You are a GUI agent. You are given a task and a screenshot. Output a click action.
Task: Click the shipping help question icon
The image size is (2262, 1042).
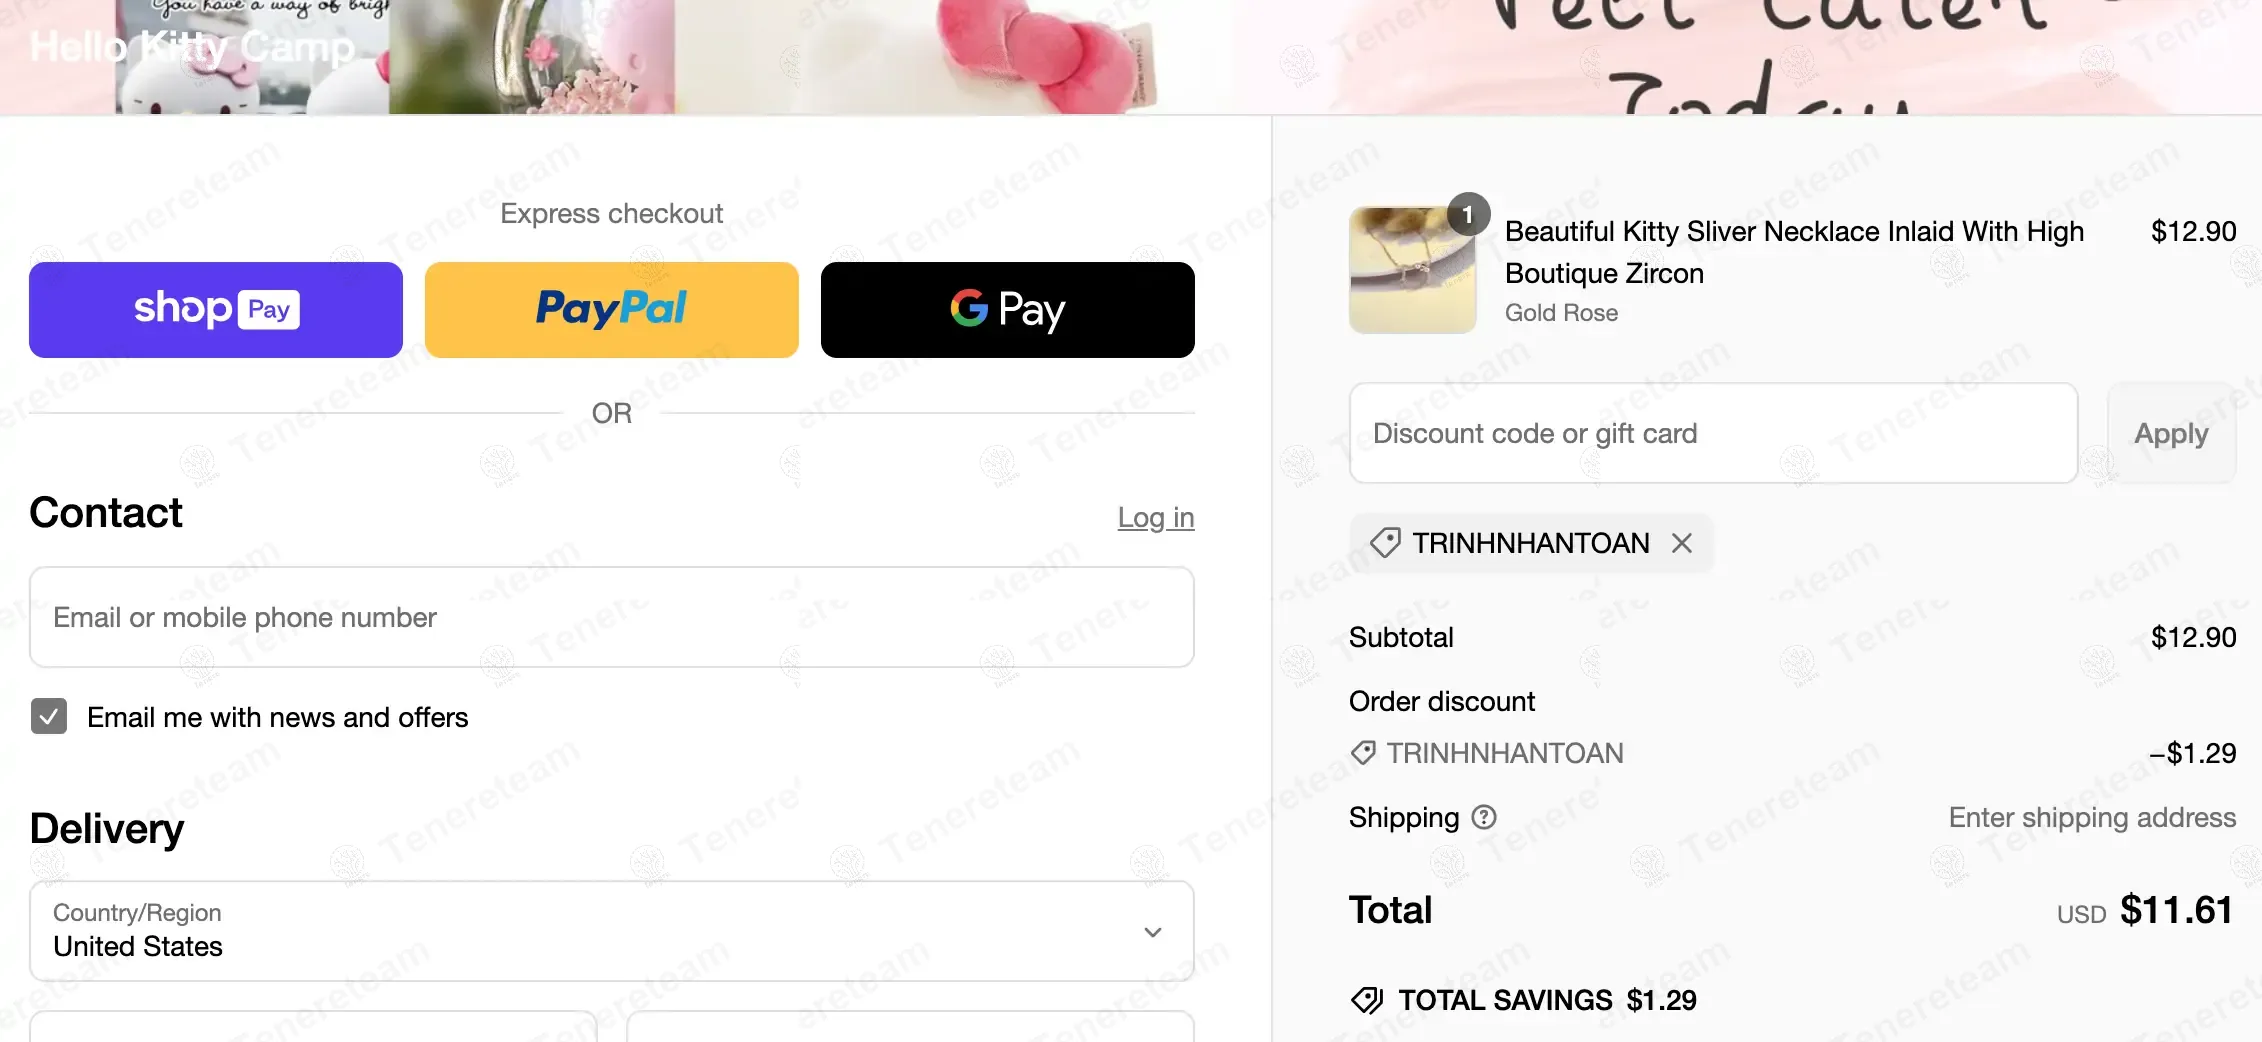(x=1484, y=818)
